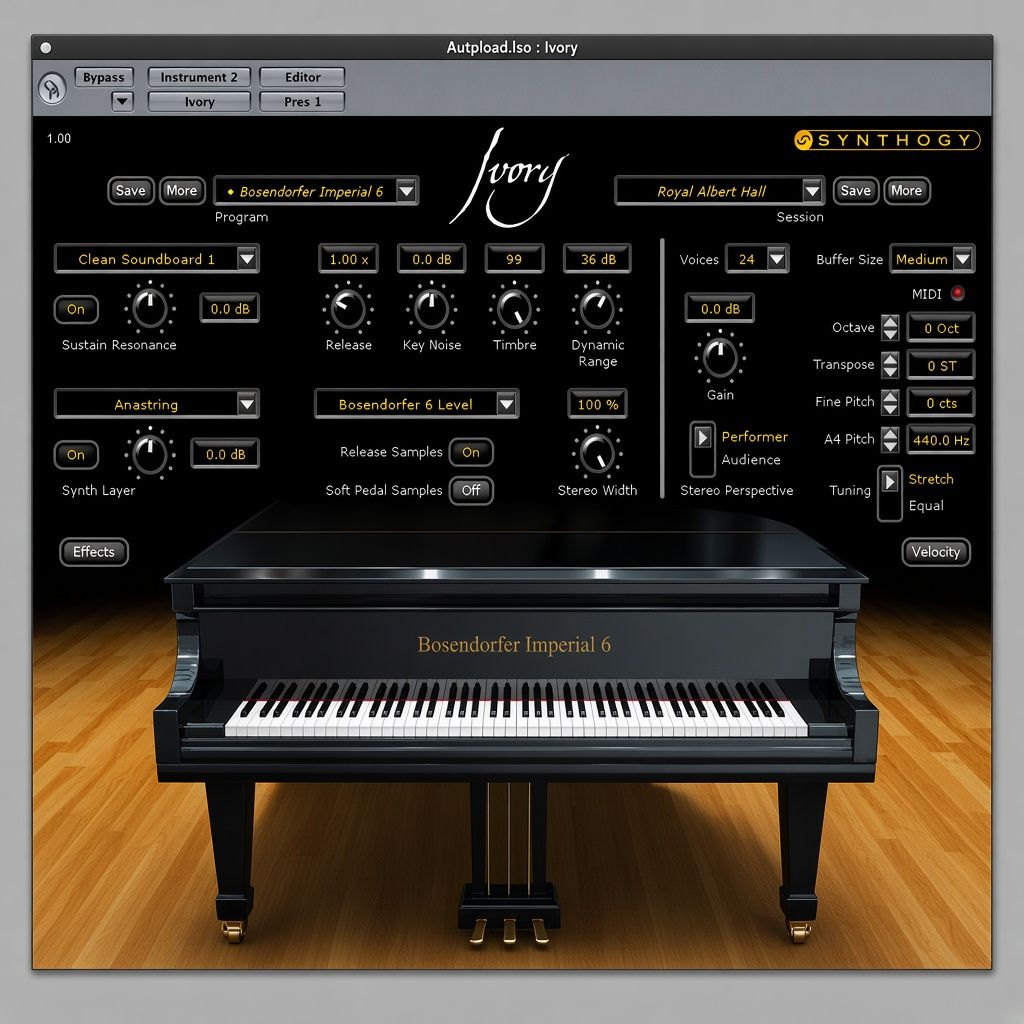1024x1024 pixels.
Task: Toggle Sustain Resonance On button
Action: (x=76, y=309)
